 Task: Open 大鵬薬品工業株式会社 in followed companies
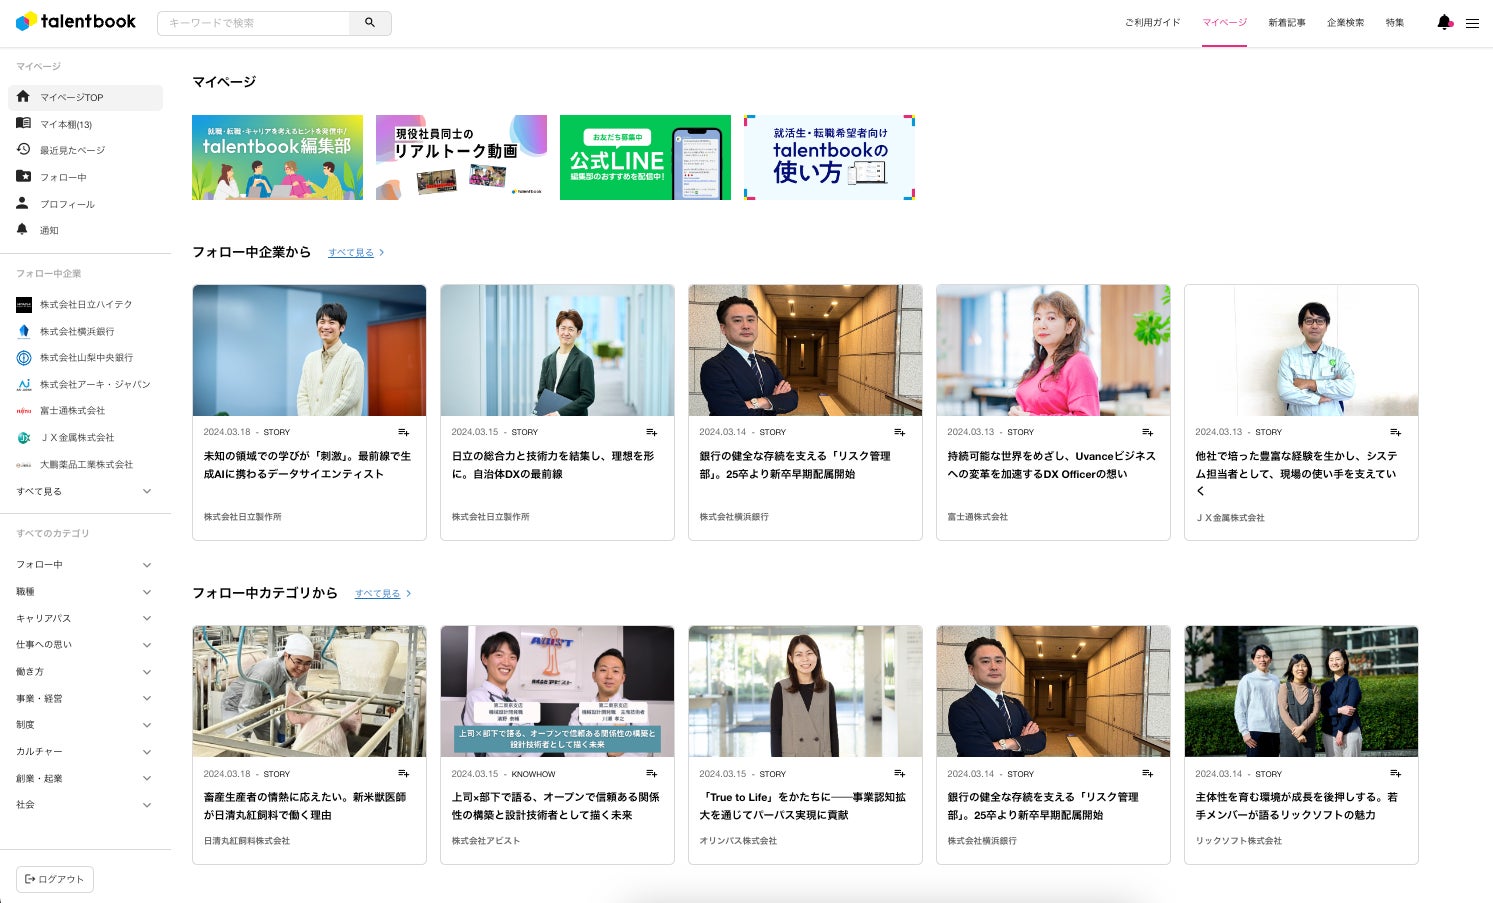(85, 465)
